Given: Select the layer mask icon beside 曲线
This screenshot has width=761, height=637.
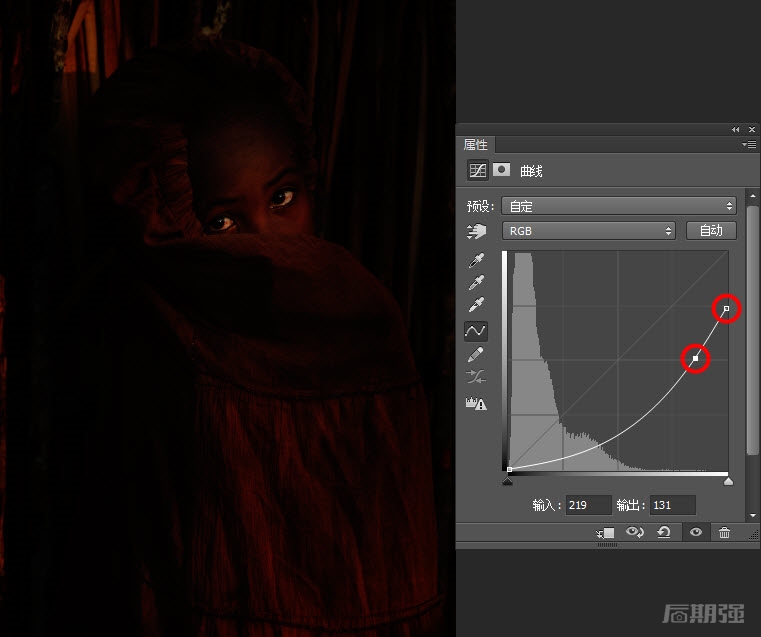Looking at the screenshot, I should (501, 170).
